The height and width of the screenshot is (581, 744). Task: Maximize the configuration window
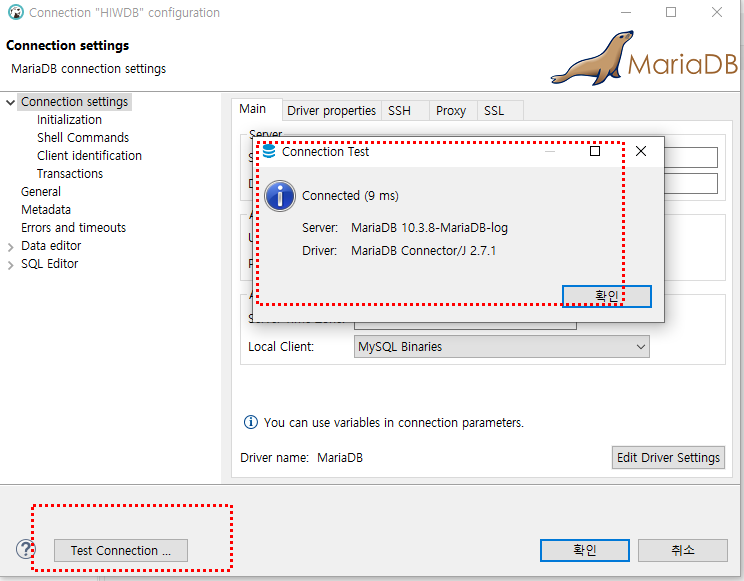[x=671, y=12]
